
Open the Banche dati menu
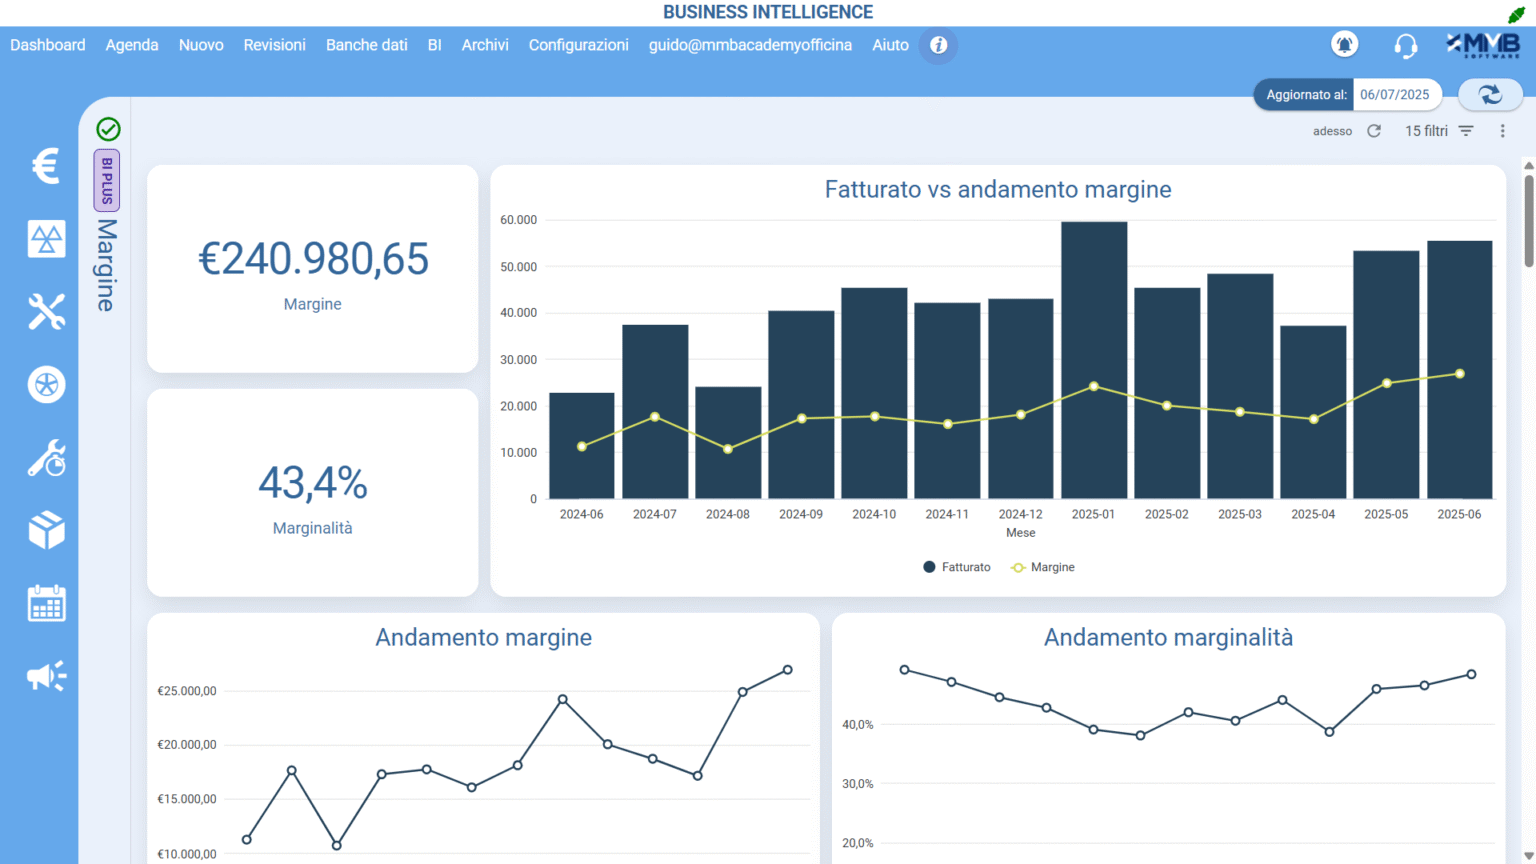pyautogui.click(x=366, y=45)
